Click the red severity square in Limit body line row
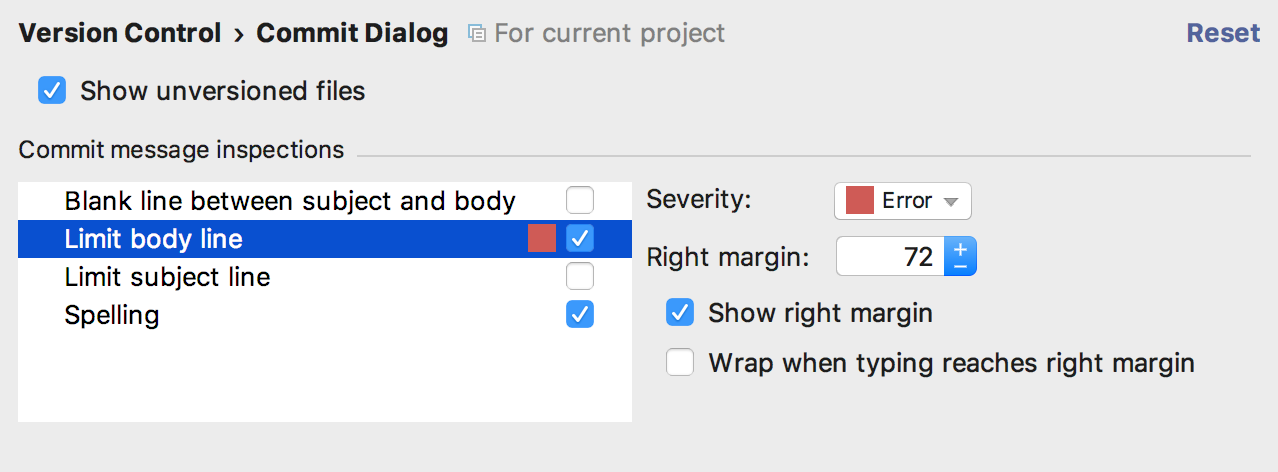Image resolution: width=1278 pixels, height=472 pixels. click(x=542, y=238)
